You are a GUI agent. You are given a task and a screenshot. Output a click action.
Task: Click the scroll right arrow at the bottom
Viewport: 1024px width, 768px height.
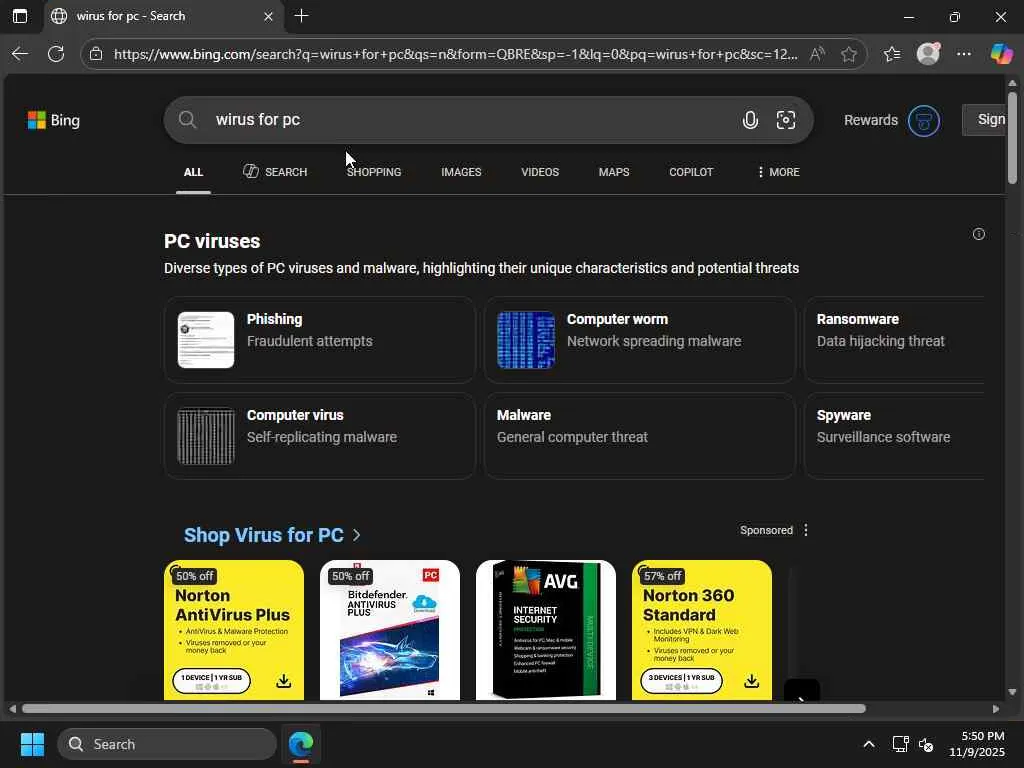995,709
